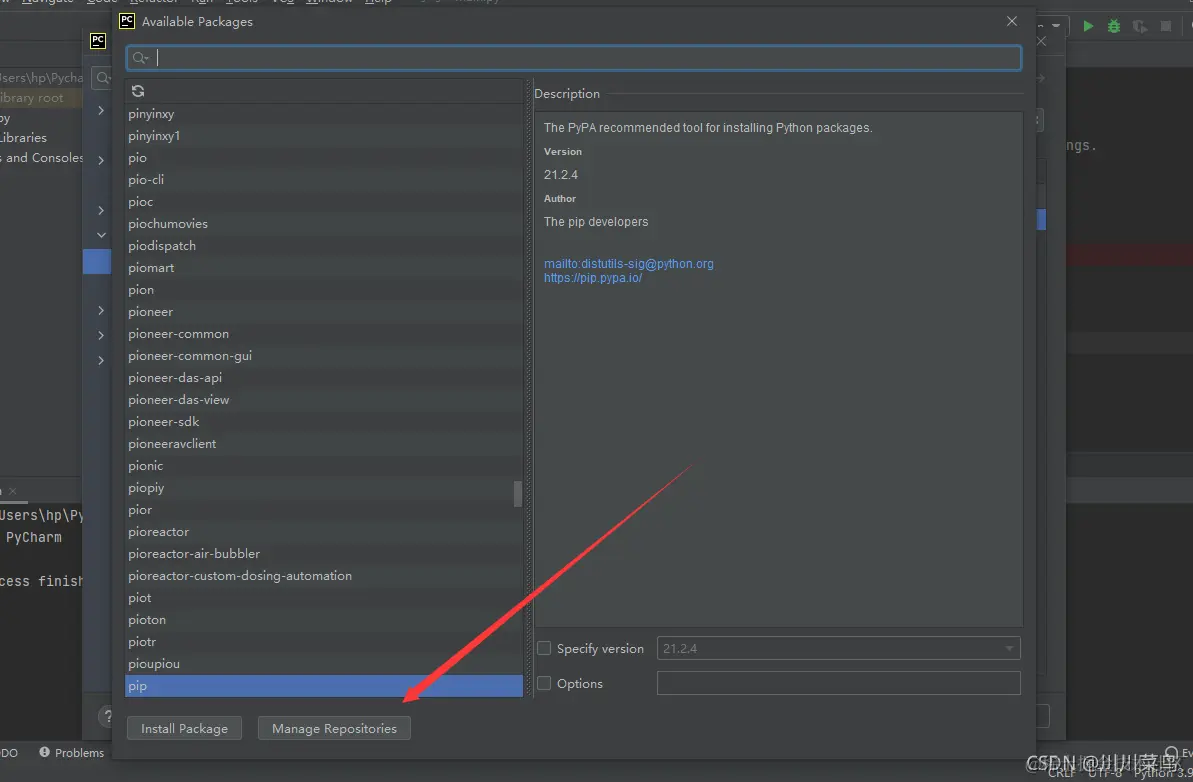Select the piochumovies package

[324, 224]
